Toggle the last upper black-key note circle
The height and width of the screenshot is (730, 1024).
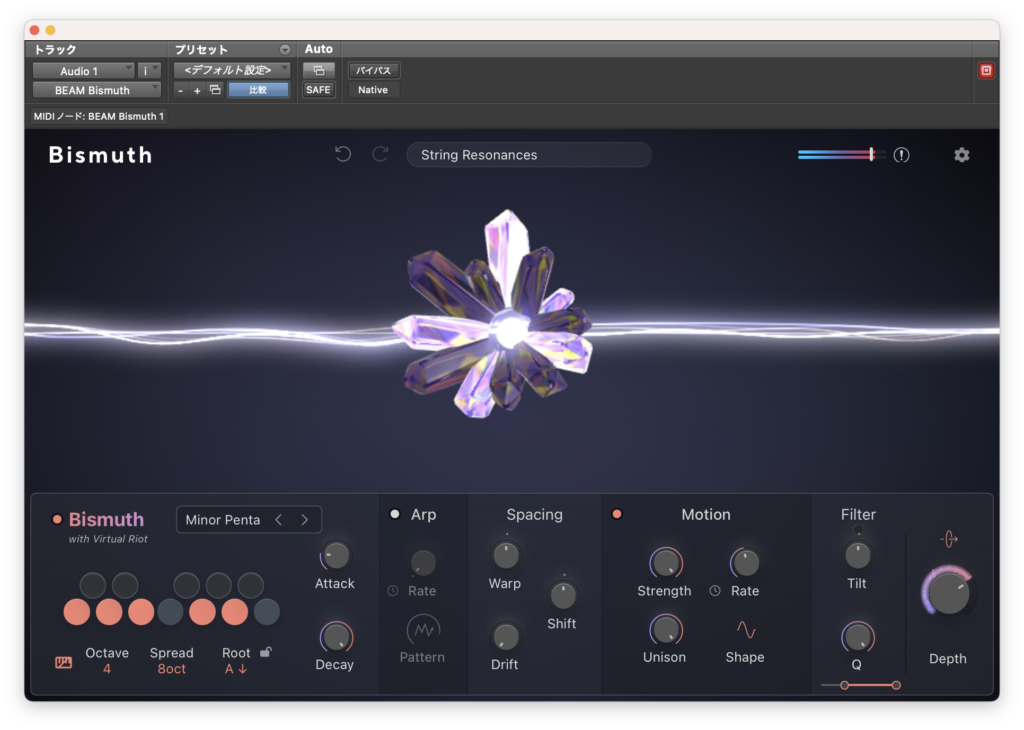251,585
